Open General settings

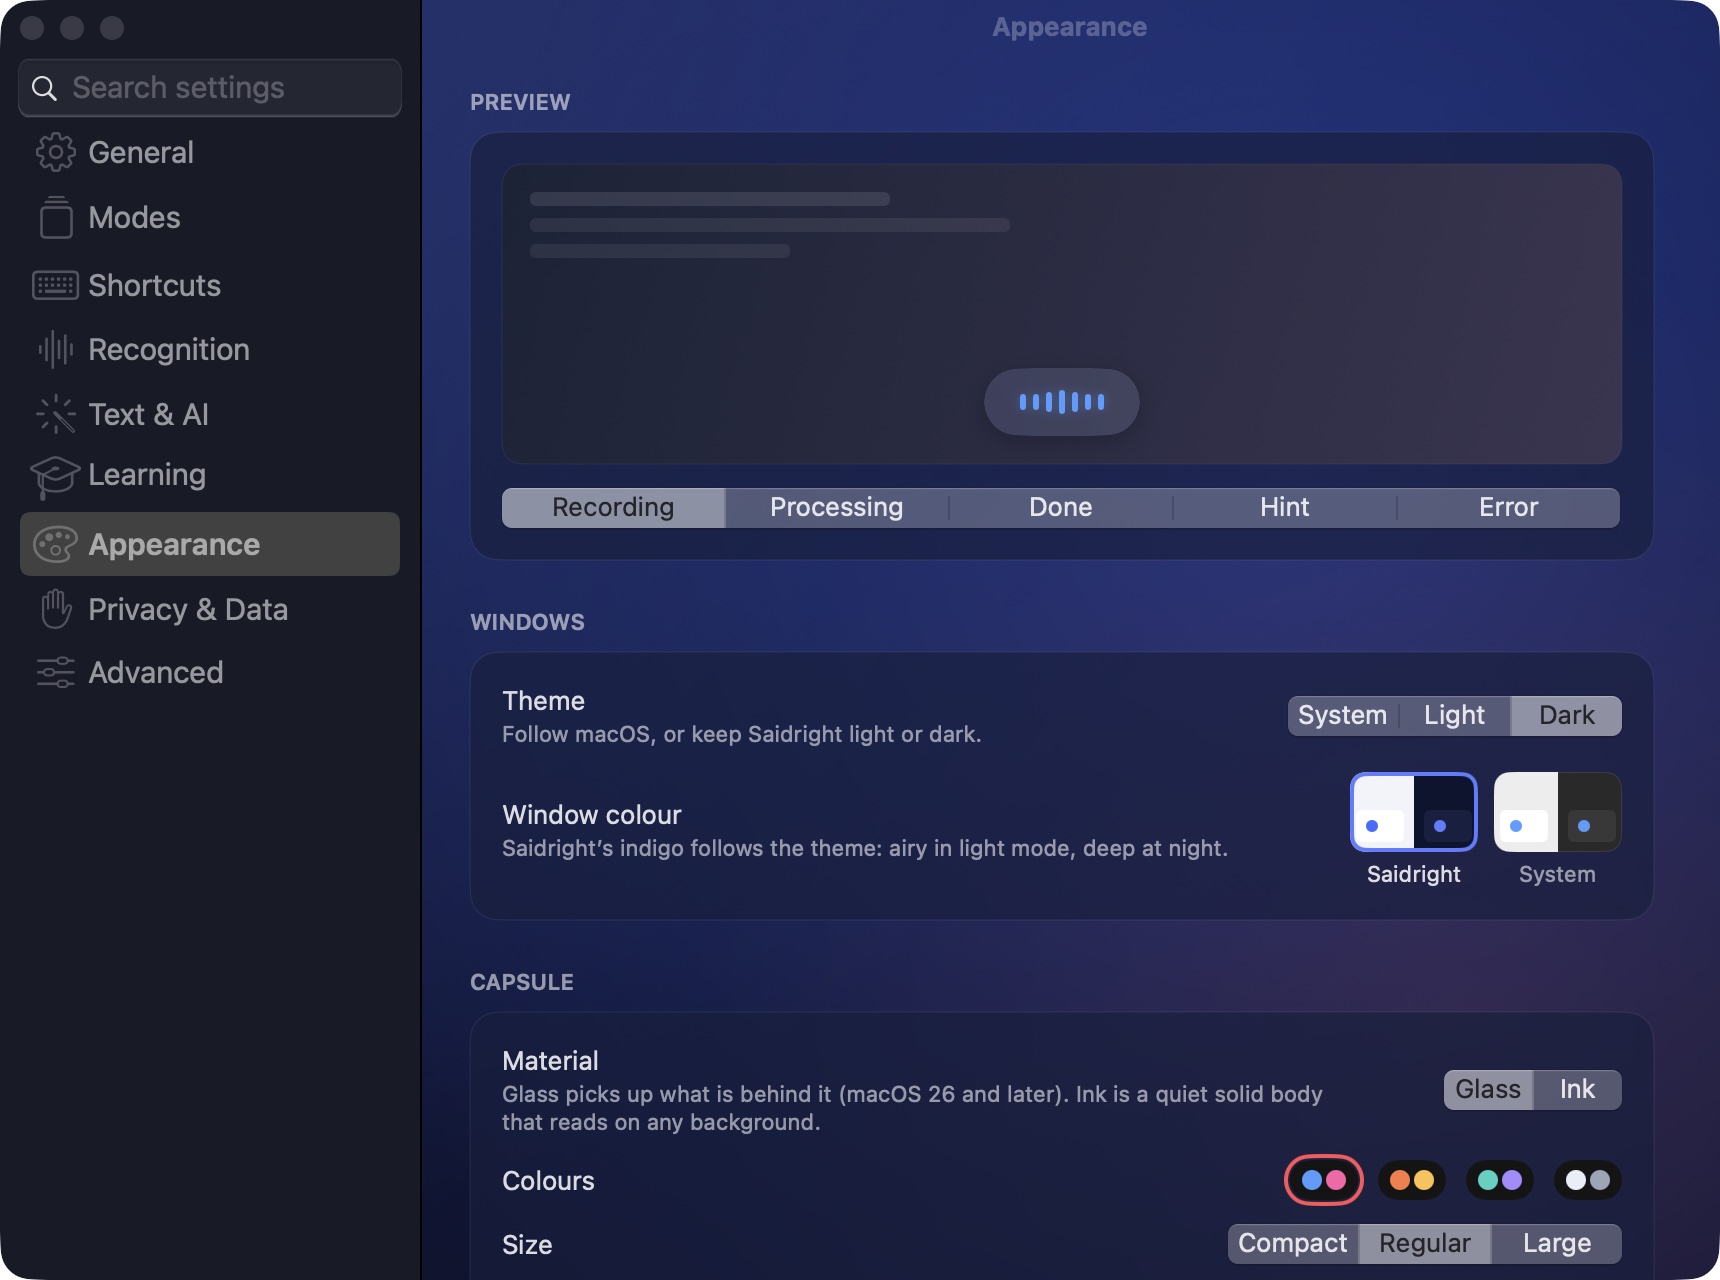(x=210, y=152)
